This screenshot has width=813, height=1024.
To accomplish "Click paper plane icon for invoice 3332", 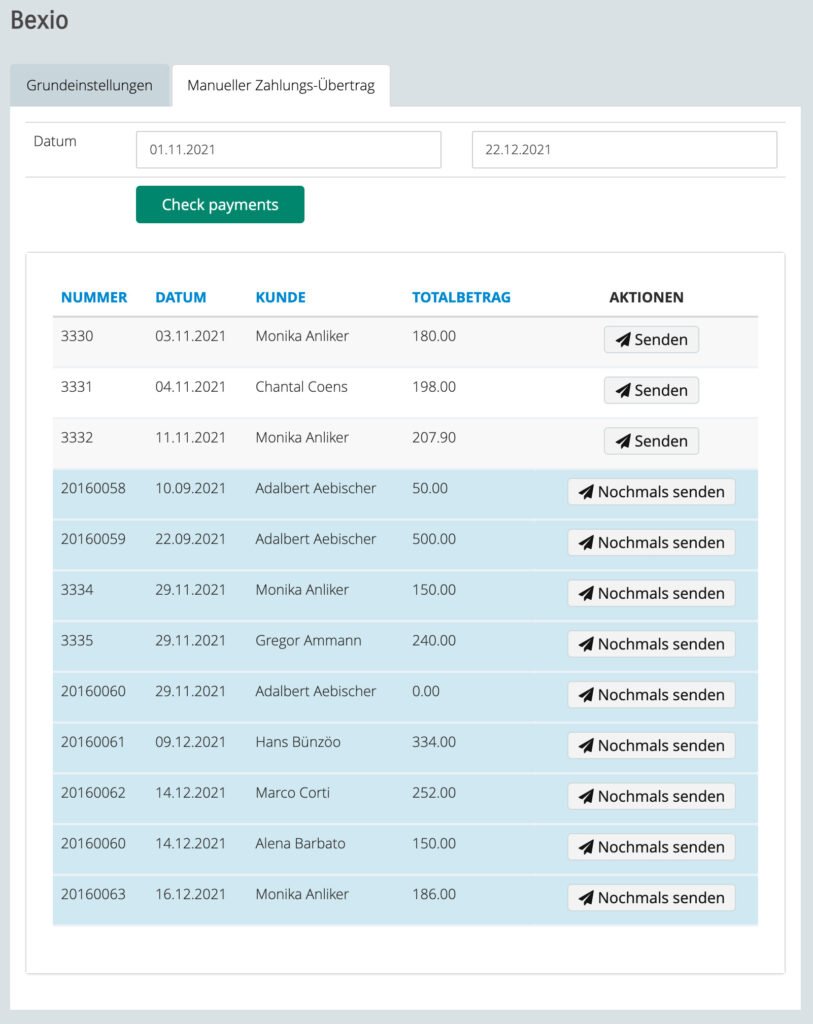I will coord(623,442).
